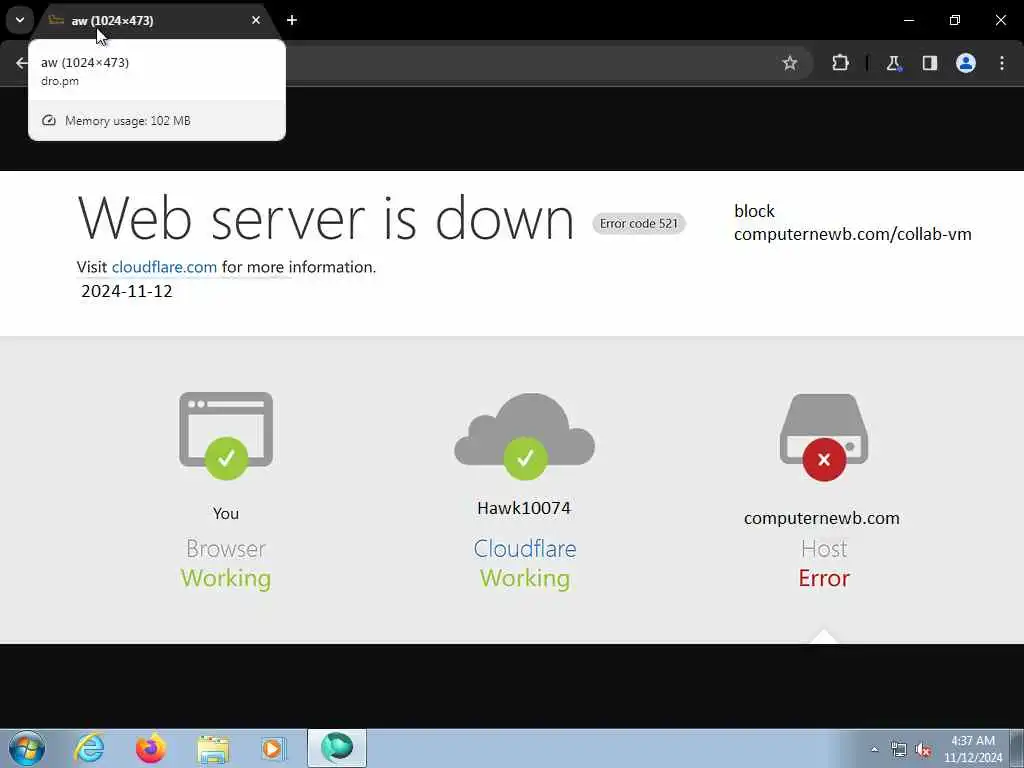Close the aw (1024×473) tab
The width and height of the screenshot is (1024, 768).
tap(256, 20)
